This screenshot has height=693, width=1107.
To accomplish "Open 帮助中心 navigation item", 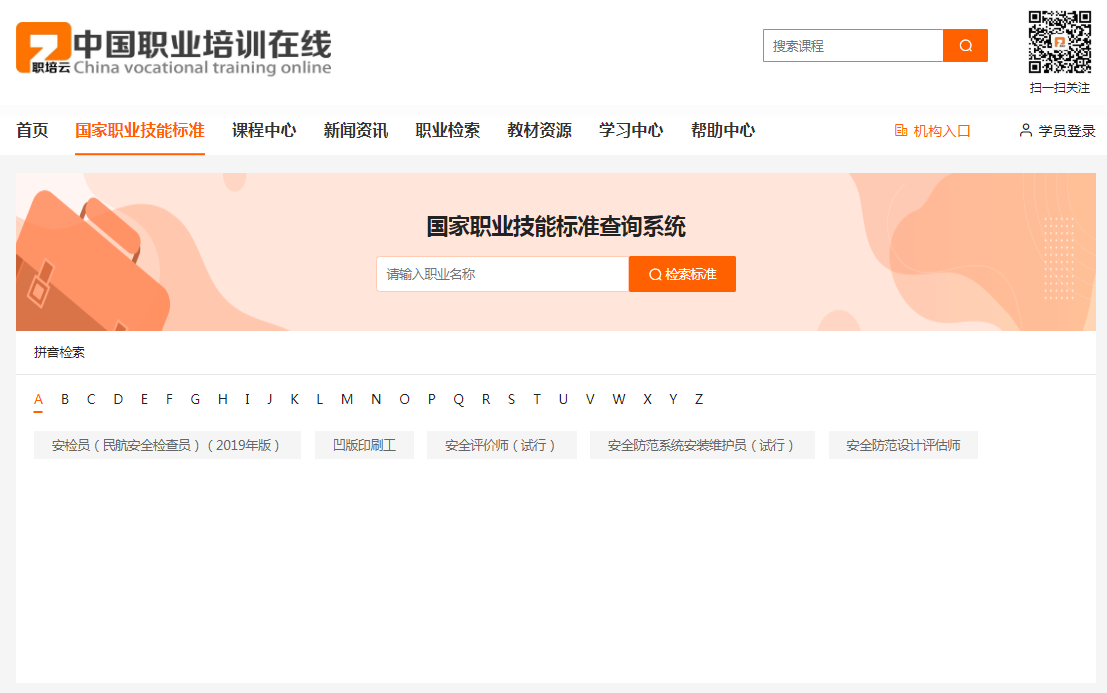I will coord(722,130).
